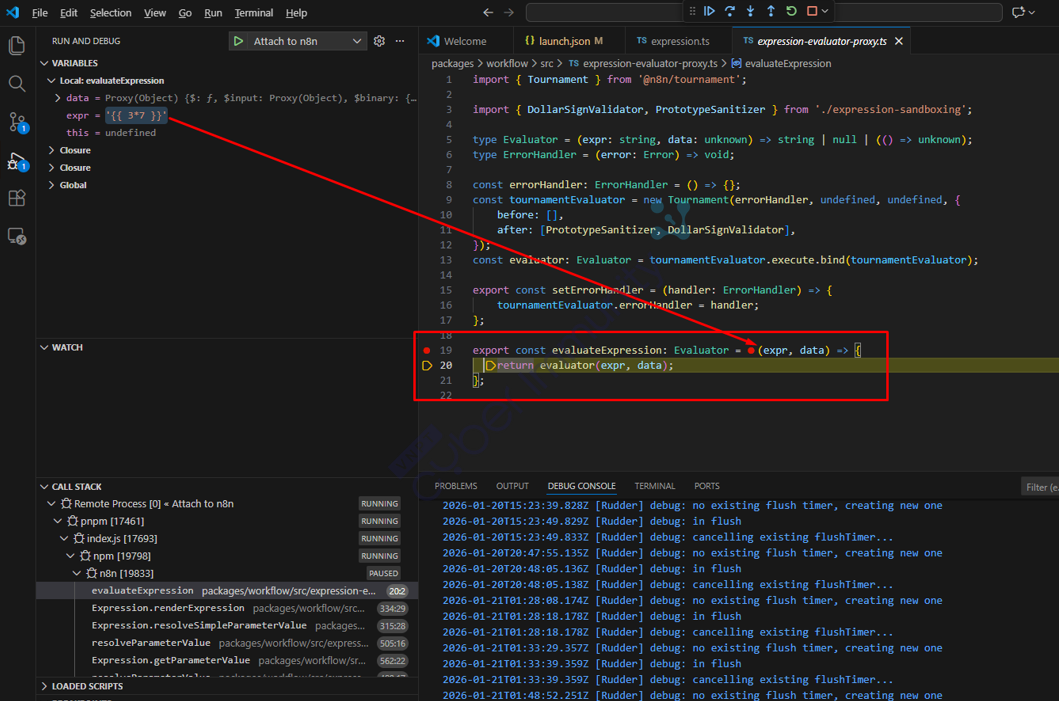Open the Edit menu

[68, 13]
